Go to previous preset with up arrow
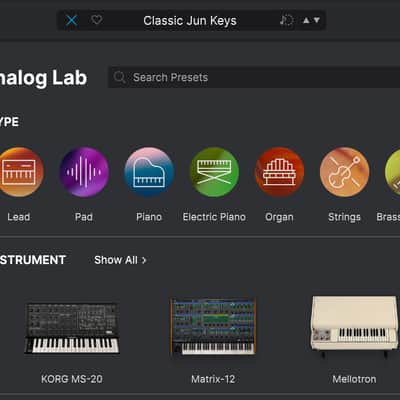400x400 pixels. click(x=306, y=20)
